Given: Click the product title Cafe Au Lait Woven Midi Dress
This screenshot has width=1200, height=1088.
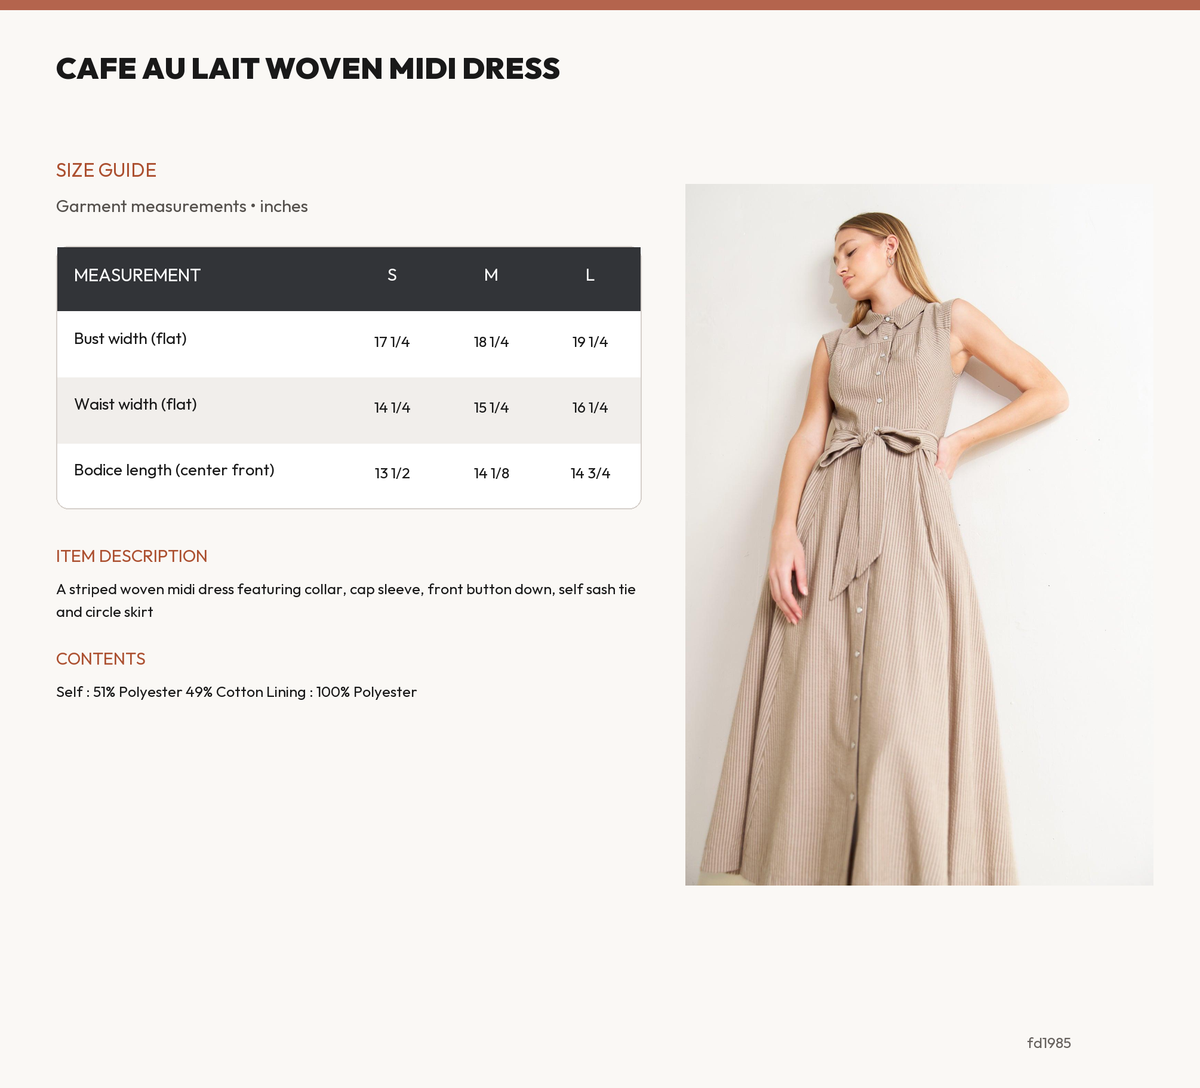Looking at the screenshot, I should click(308, 68).
